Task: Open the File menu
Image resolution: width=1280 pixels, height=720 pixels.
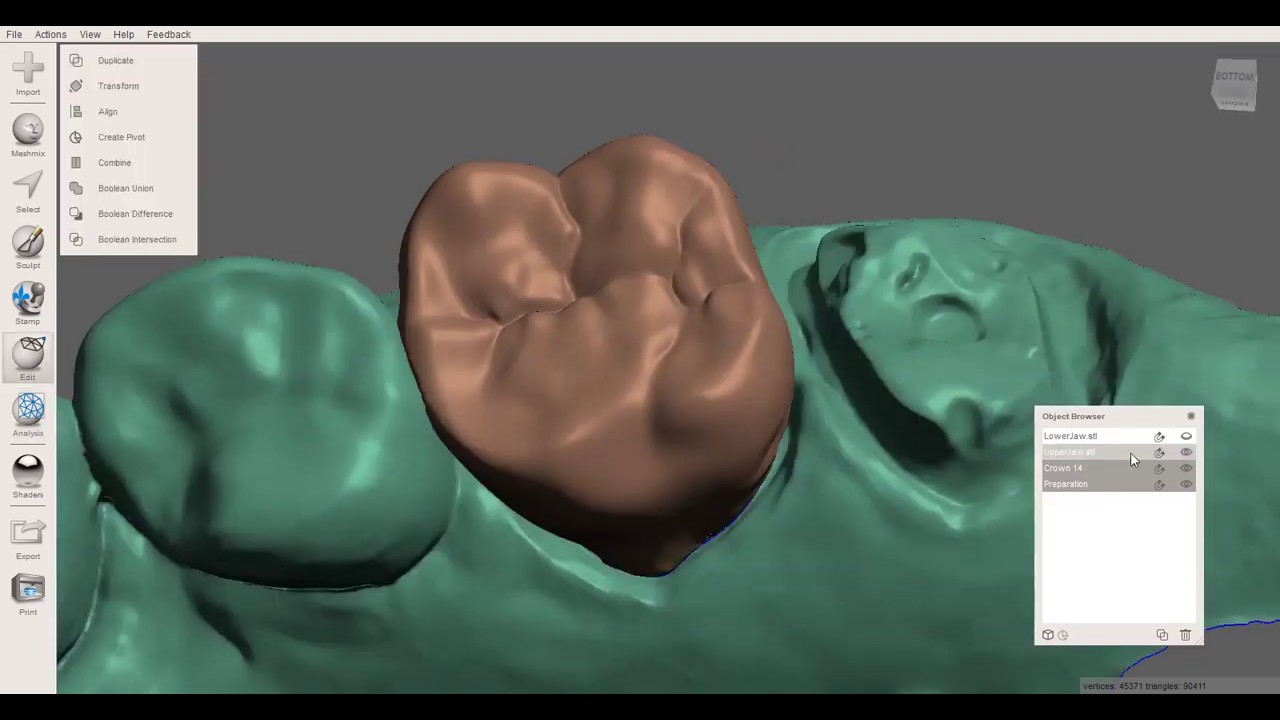Action: 14,34
